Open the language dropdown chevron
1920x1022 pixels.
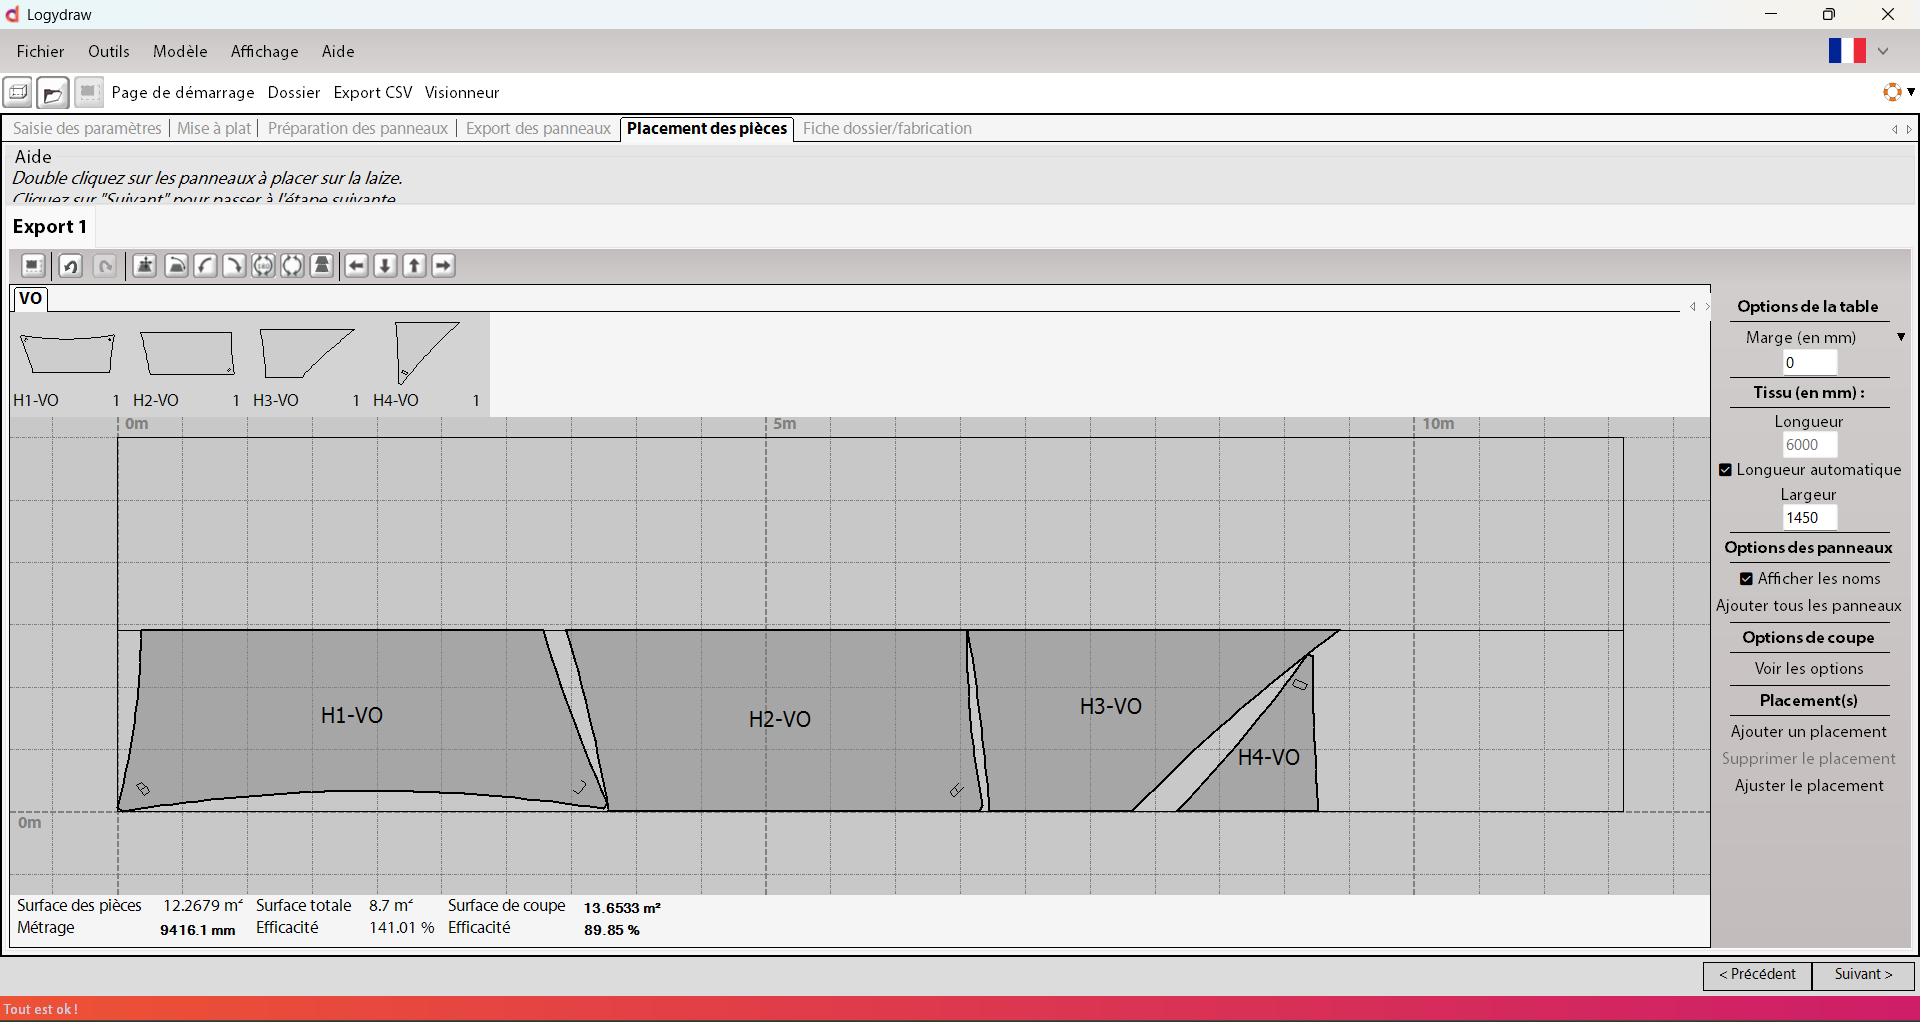tap(1883, 51)
